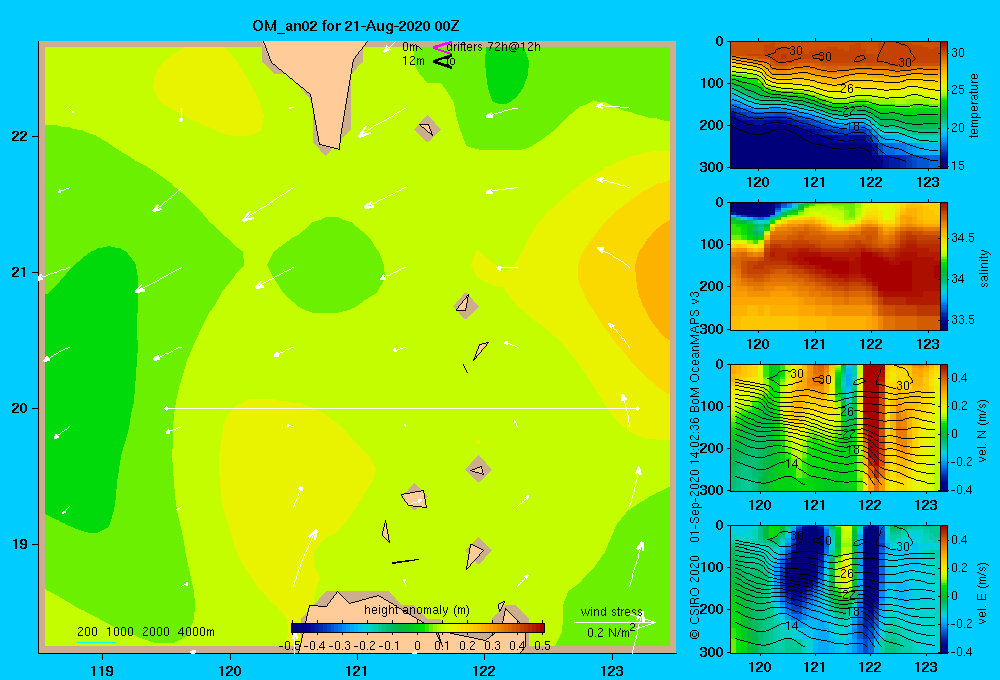
Task: Click the '200' depth label on vel. E section
Action: tap(712, 609)
